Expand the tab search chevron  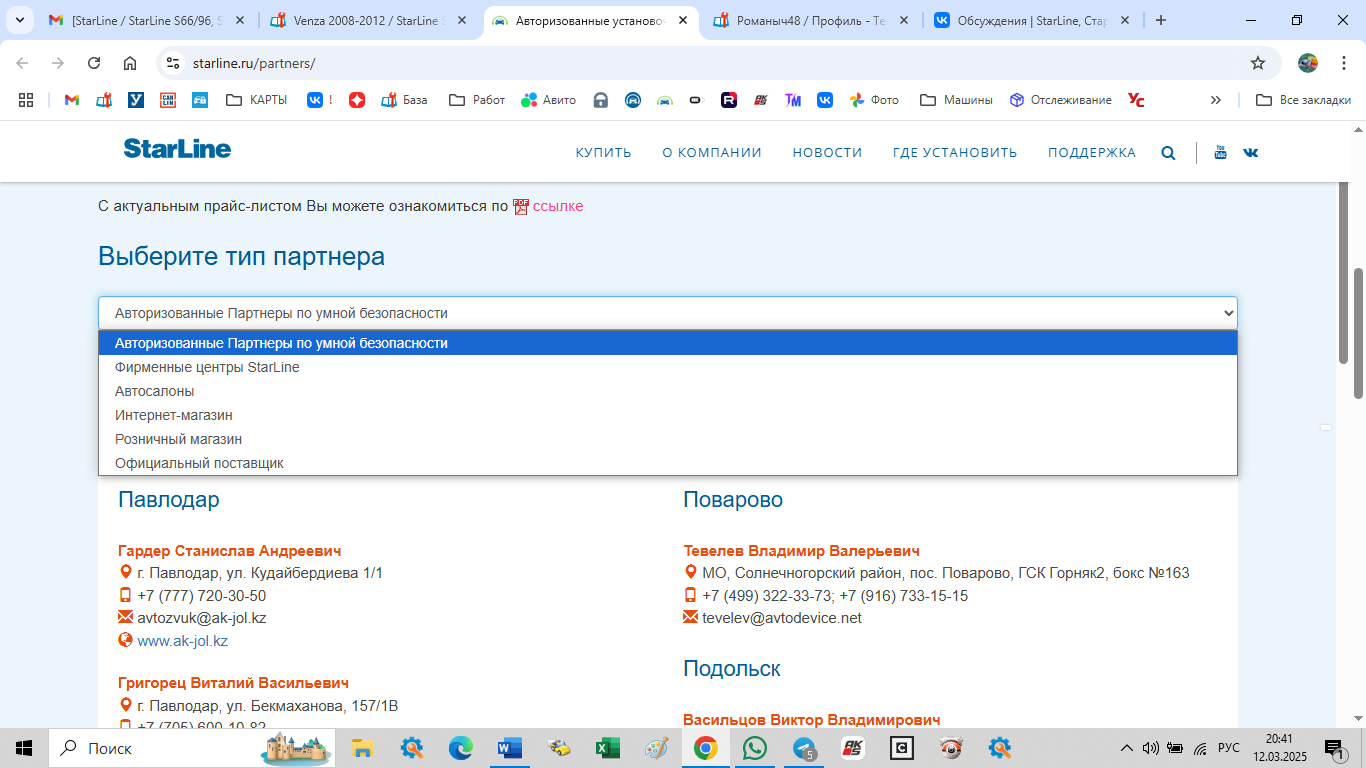(20, 20)
